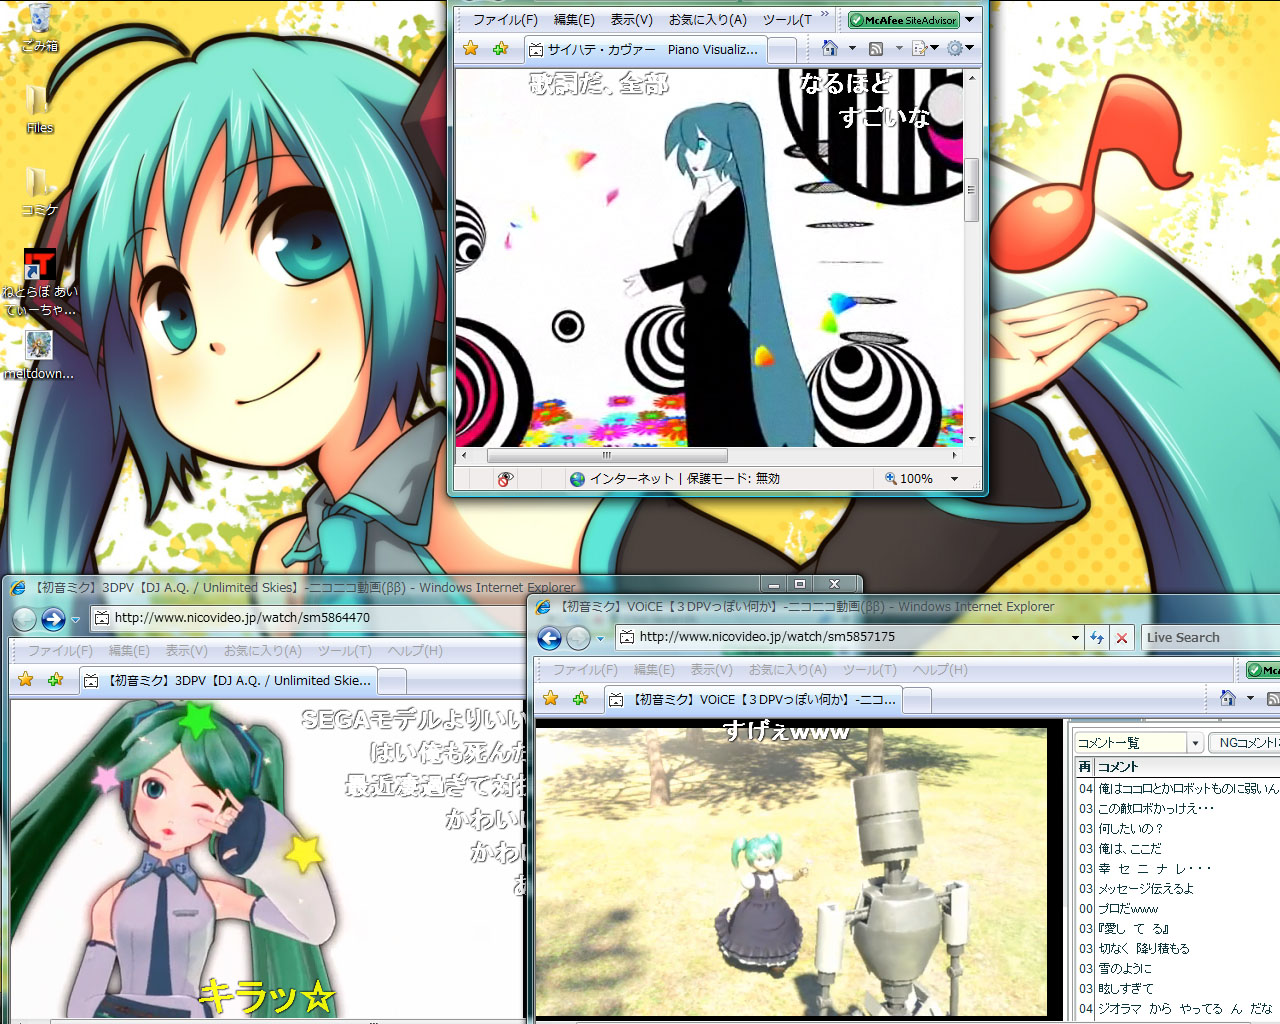Click the Refresh icon in VOiCE window
The image size is (1280, 1024).
pos(1097,637)
